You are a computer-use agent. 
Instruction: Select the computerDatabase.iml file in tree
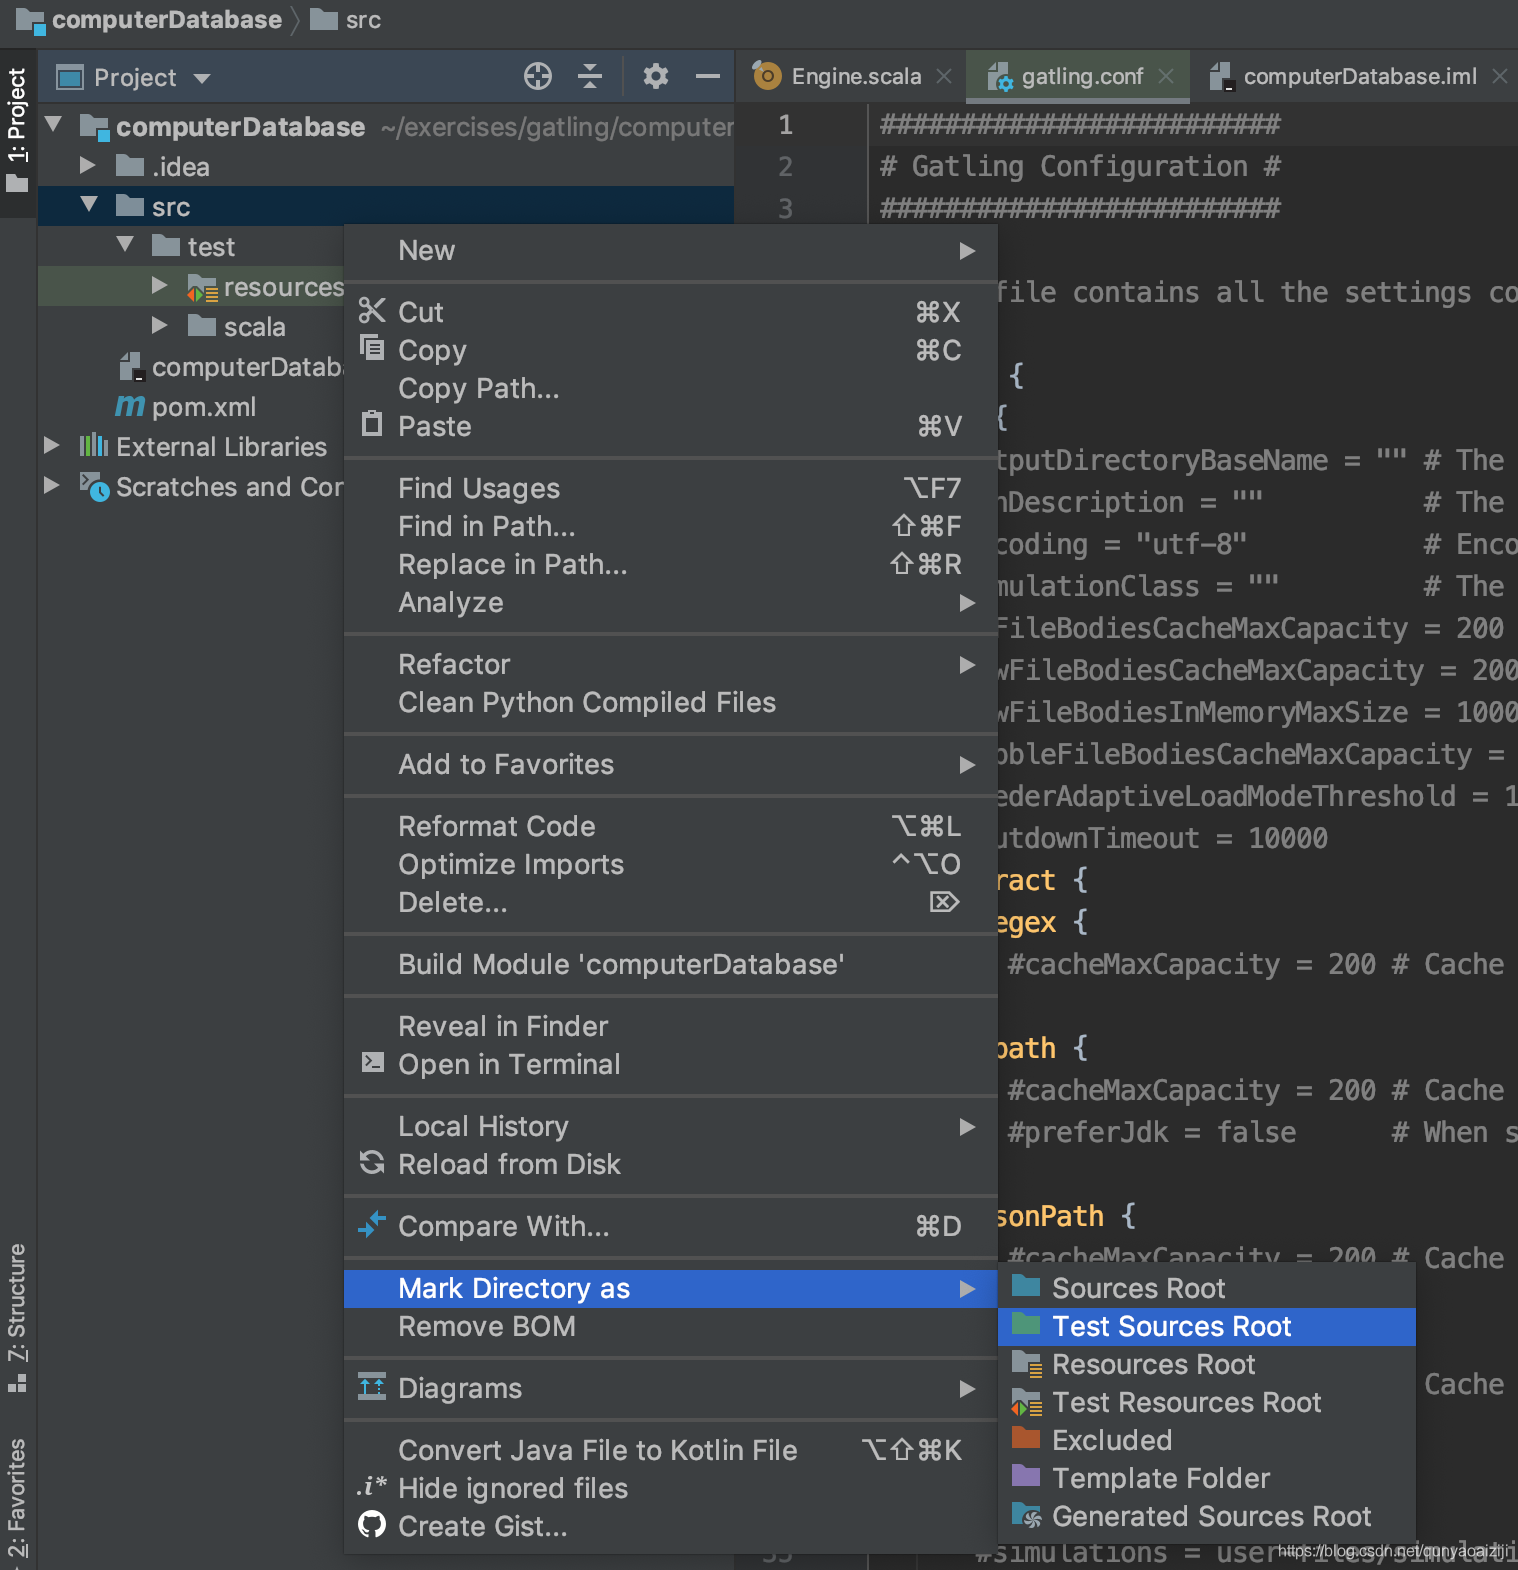click(232, 366)
